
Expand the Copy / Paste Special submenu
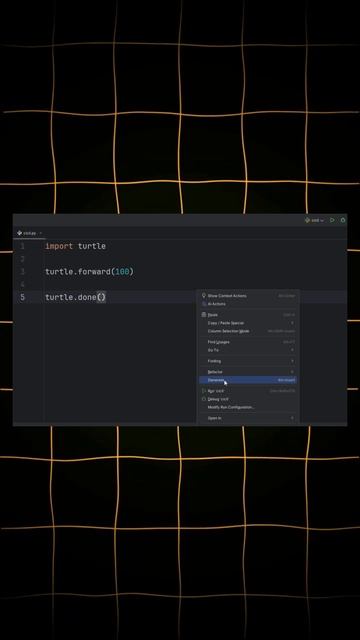(249, 323)
